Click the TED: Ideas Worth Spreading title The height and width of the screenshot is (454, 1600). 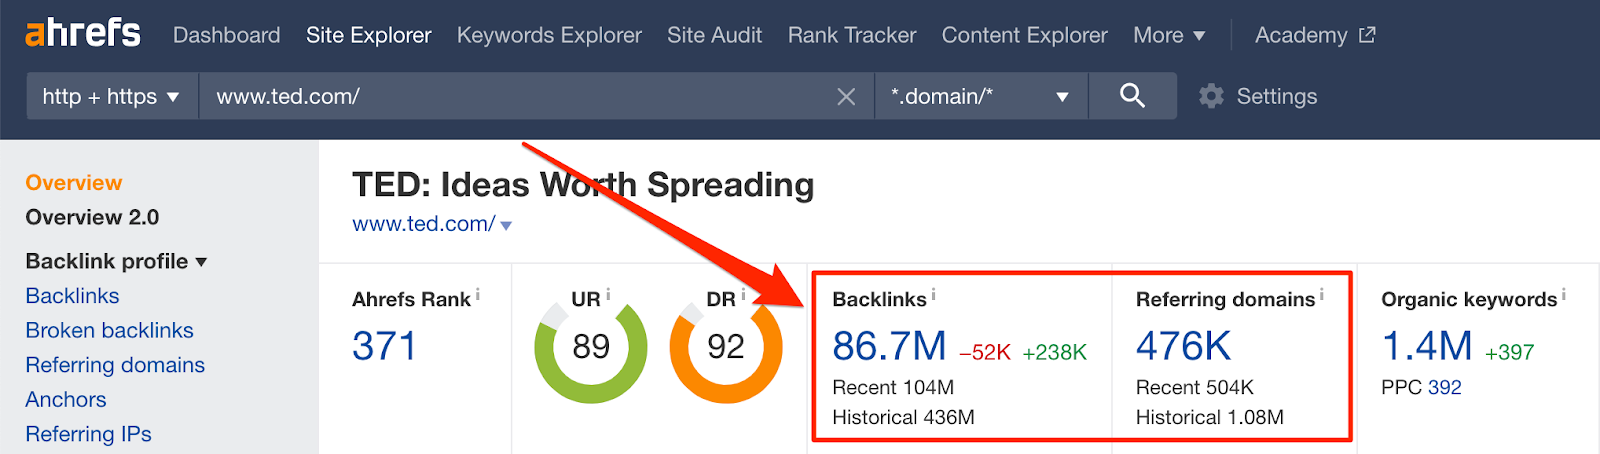(x=583, y=185)
